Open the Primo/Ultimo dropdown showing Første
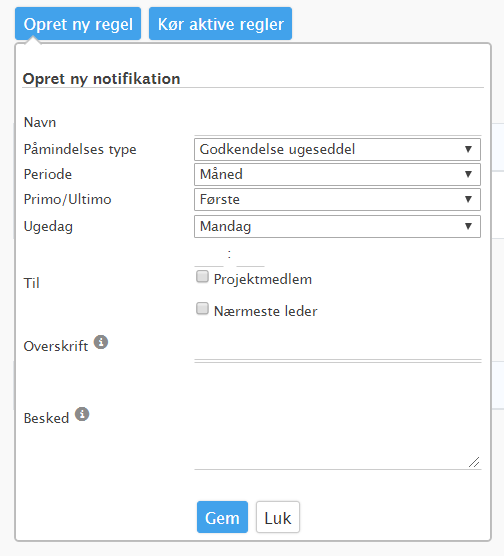 pos(337,200)
